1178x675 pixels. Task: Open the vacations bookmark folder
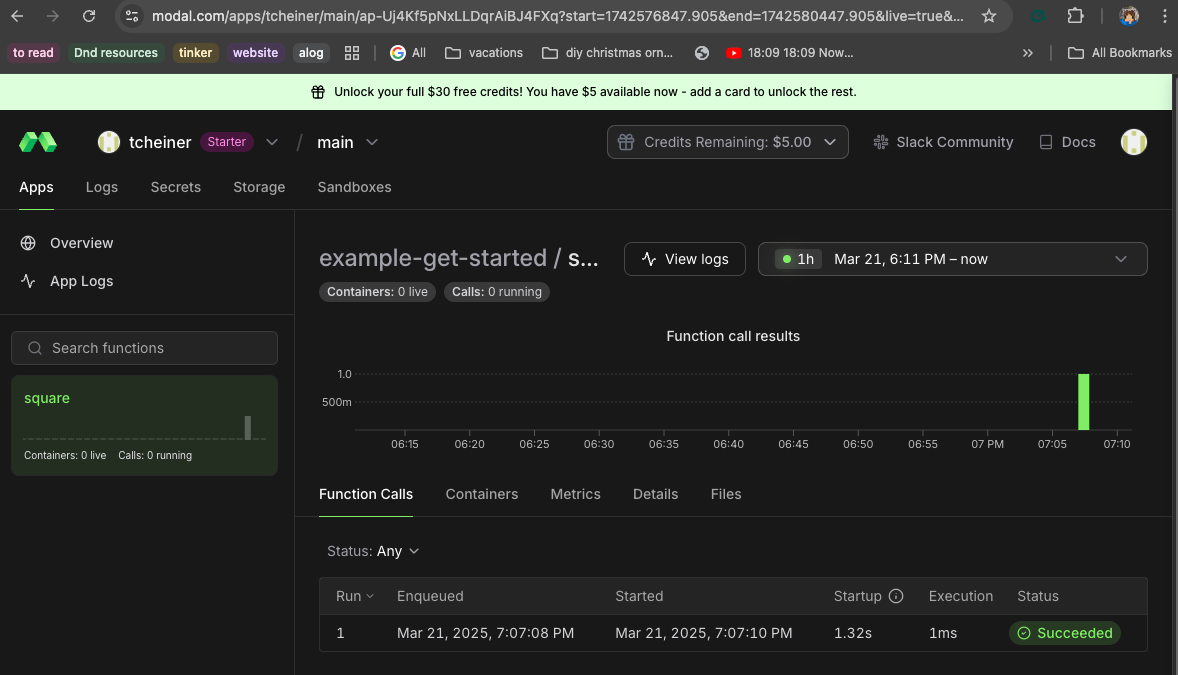484,53
